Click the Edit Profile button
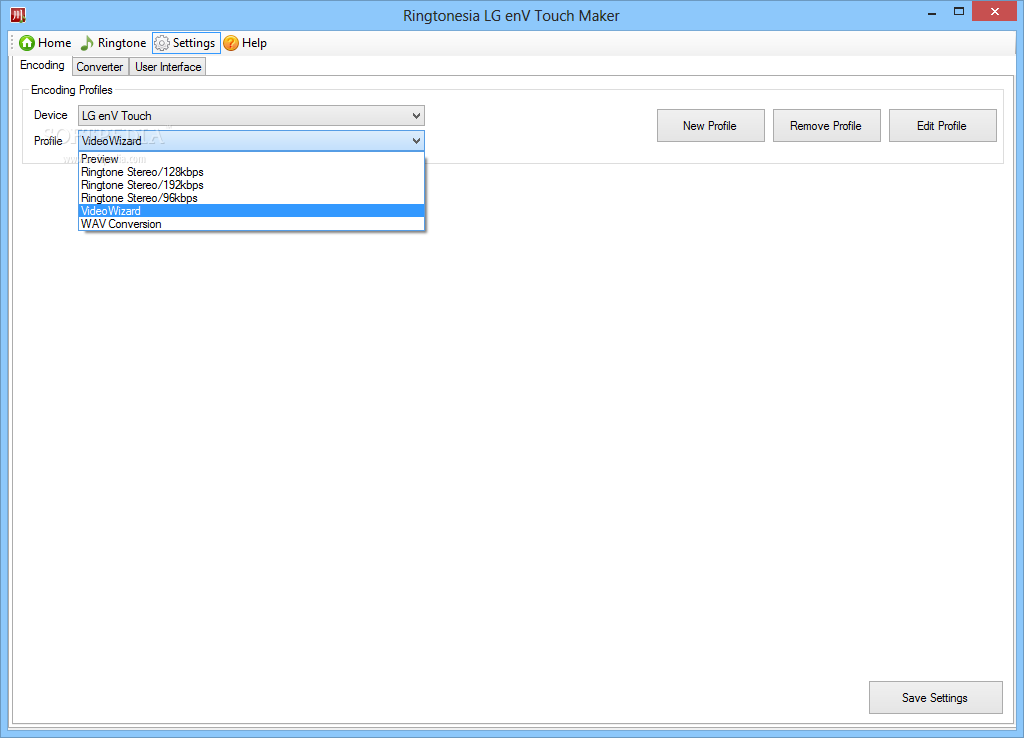 942,125
